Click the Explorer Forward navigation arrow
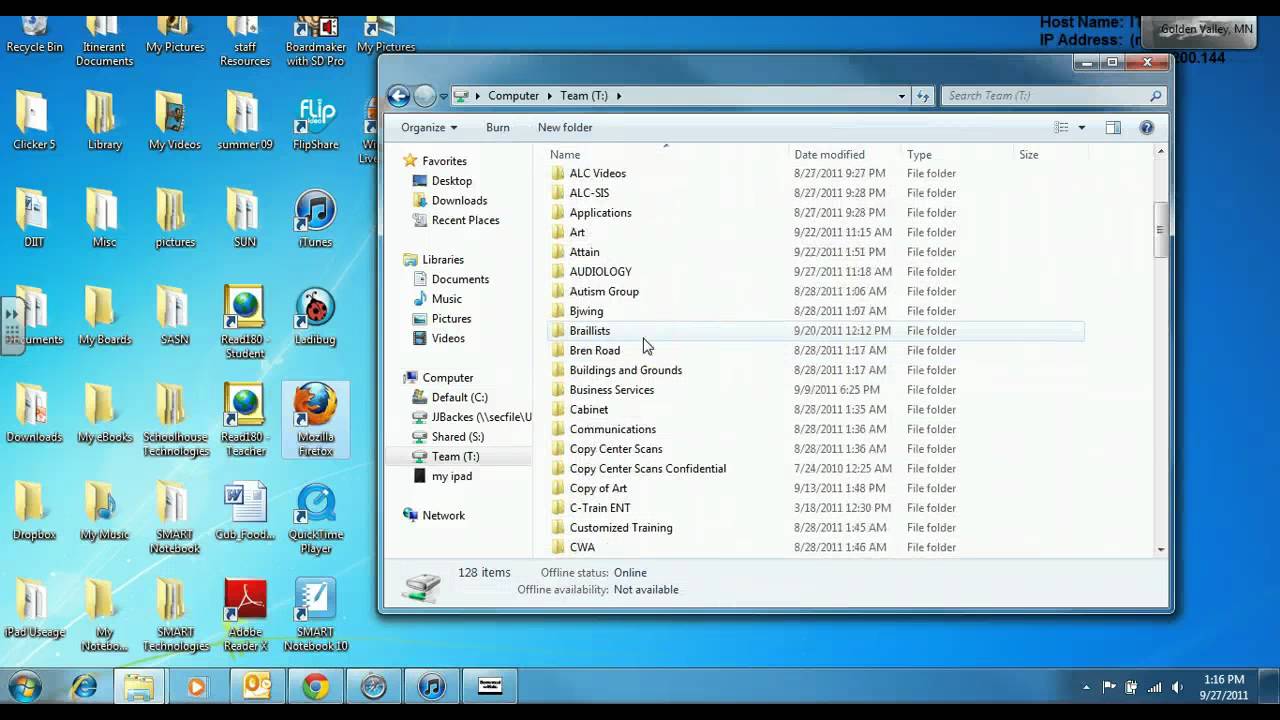The image size is (1280, 720). (425, 96)
